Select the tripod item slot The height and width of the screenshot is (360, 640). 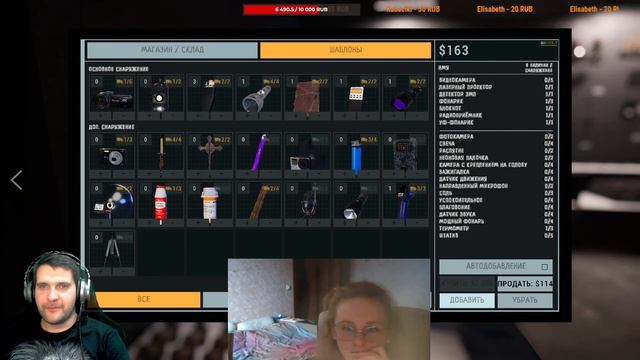click(112, 253)
